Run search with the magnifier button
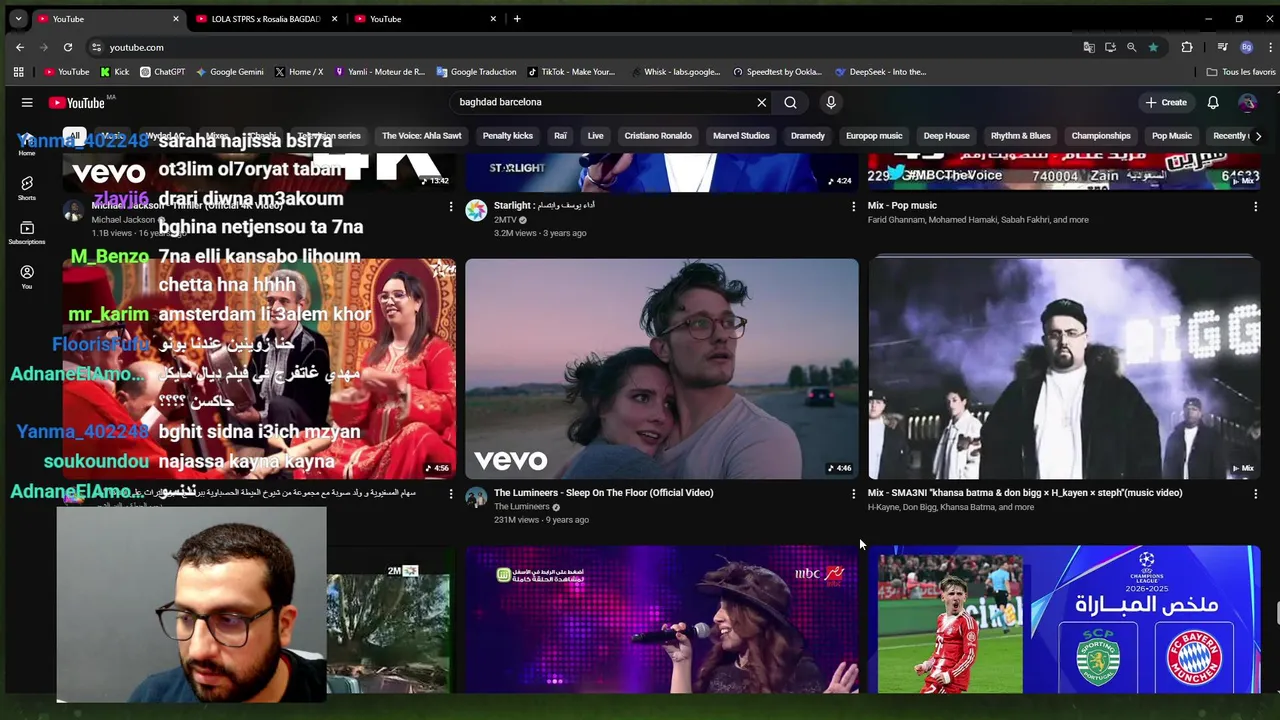The height and width of the screenshot is (720, 1280). [x=790, y=102]
